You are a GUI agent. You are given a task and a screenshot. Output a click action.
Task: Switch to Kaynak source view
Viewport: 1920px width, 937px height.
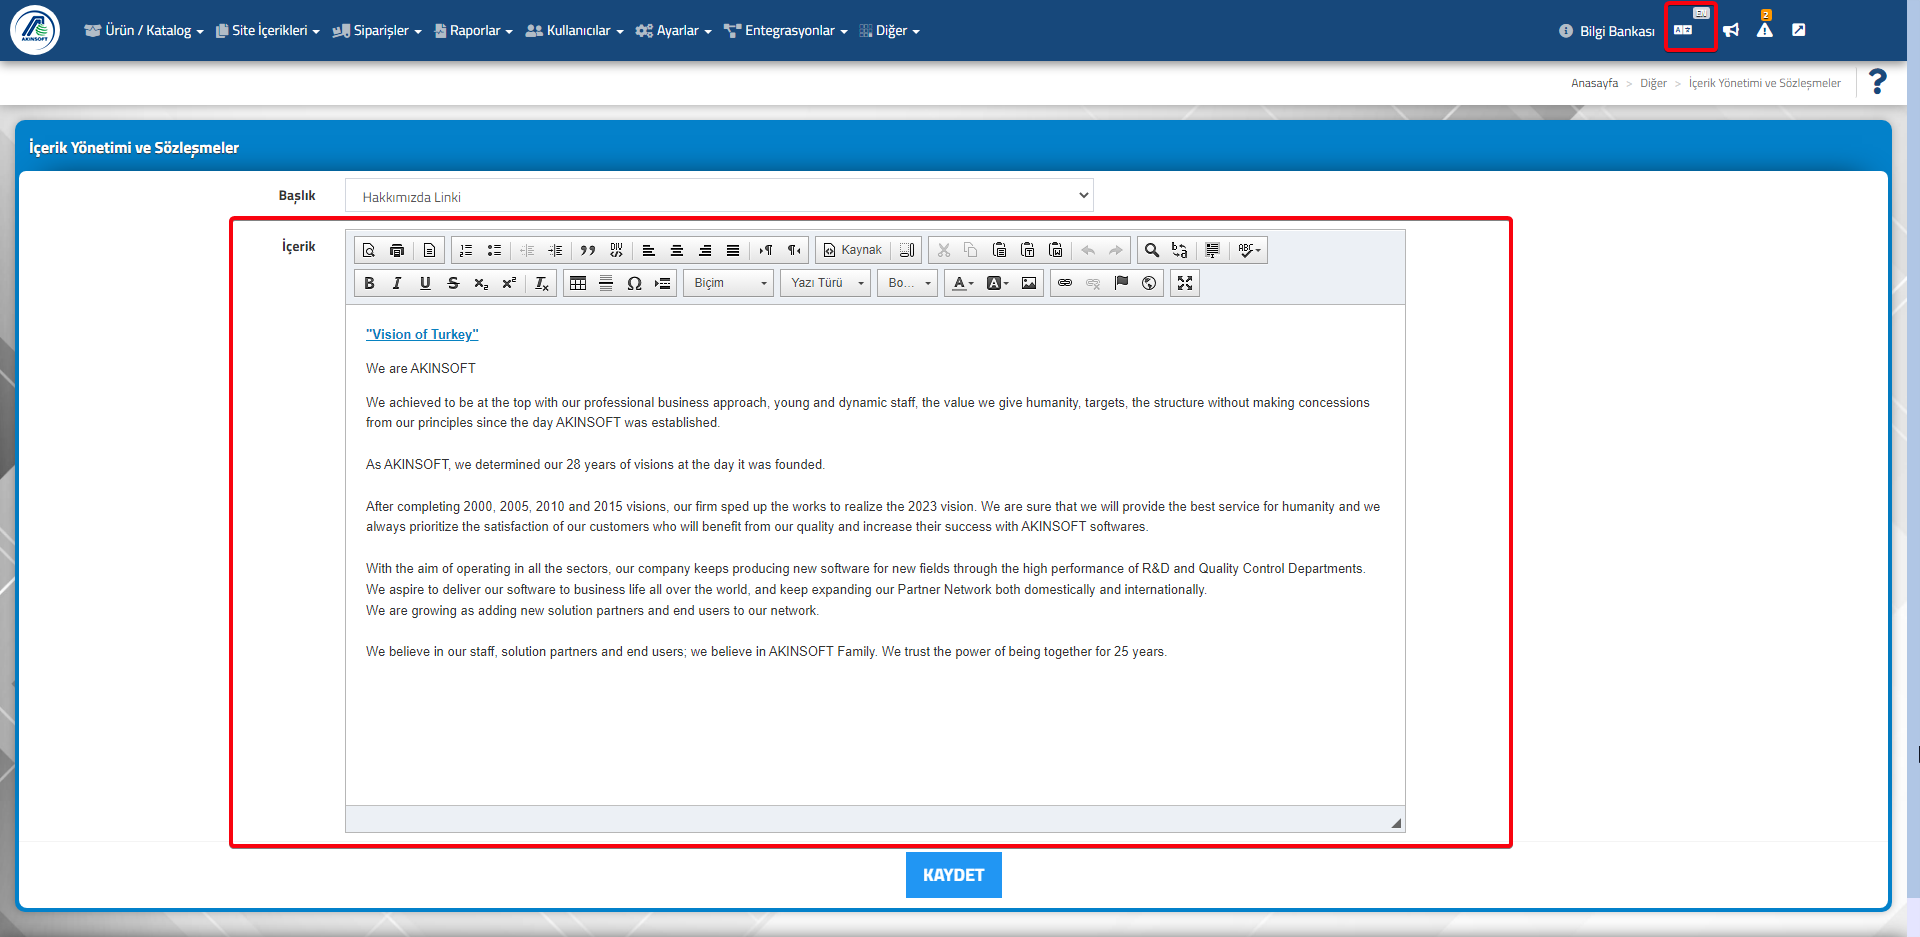pyautogui.click(x=853, y=250)
